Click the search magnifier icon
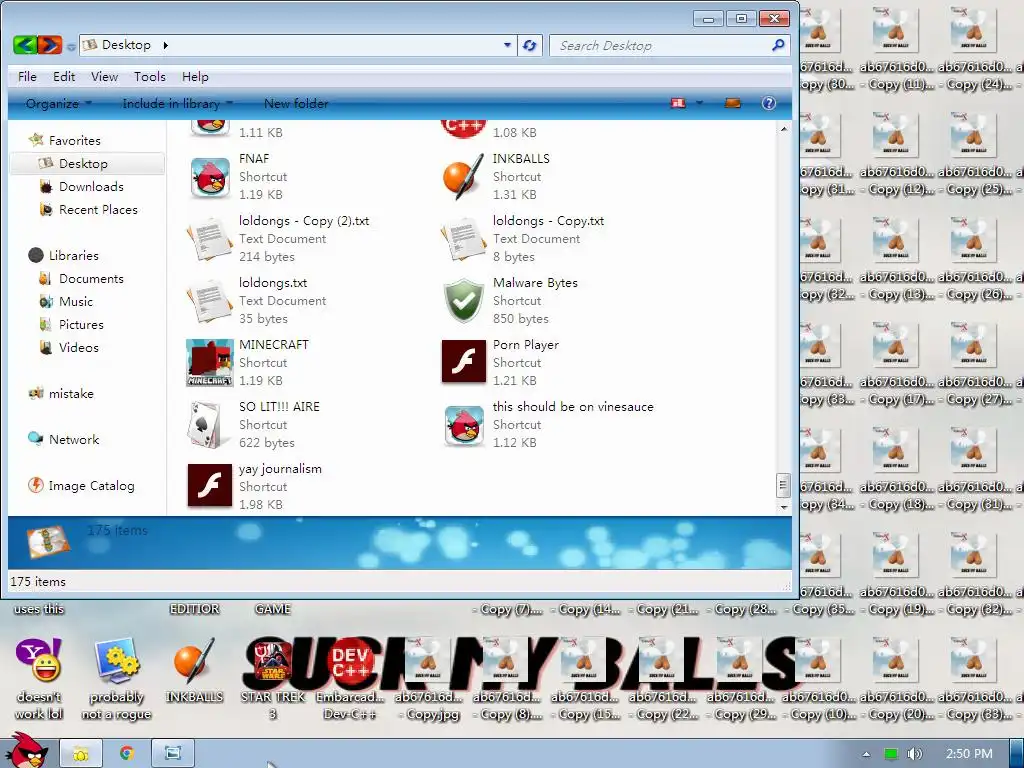This screenshot has height=768, width=1024. [x=778, y=45]
